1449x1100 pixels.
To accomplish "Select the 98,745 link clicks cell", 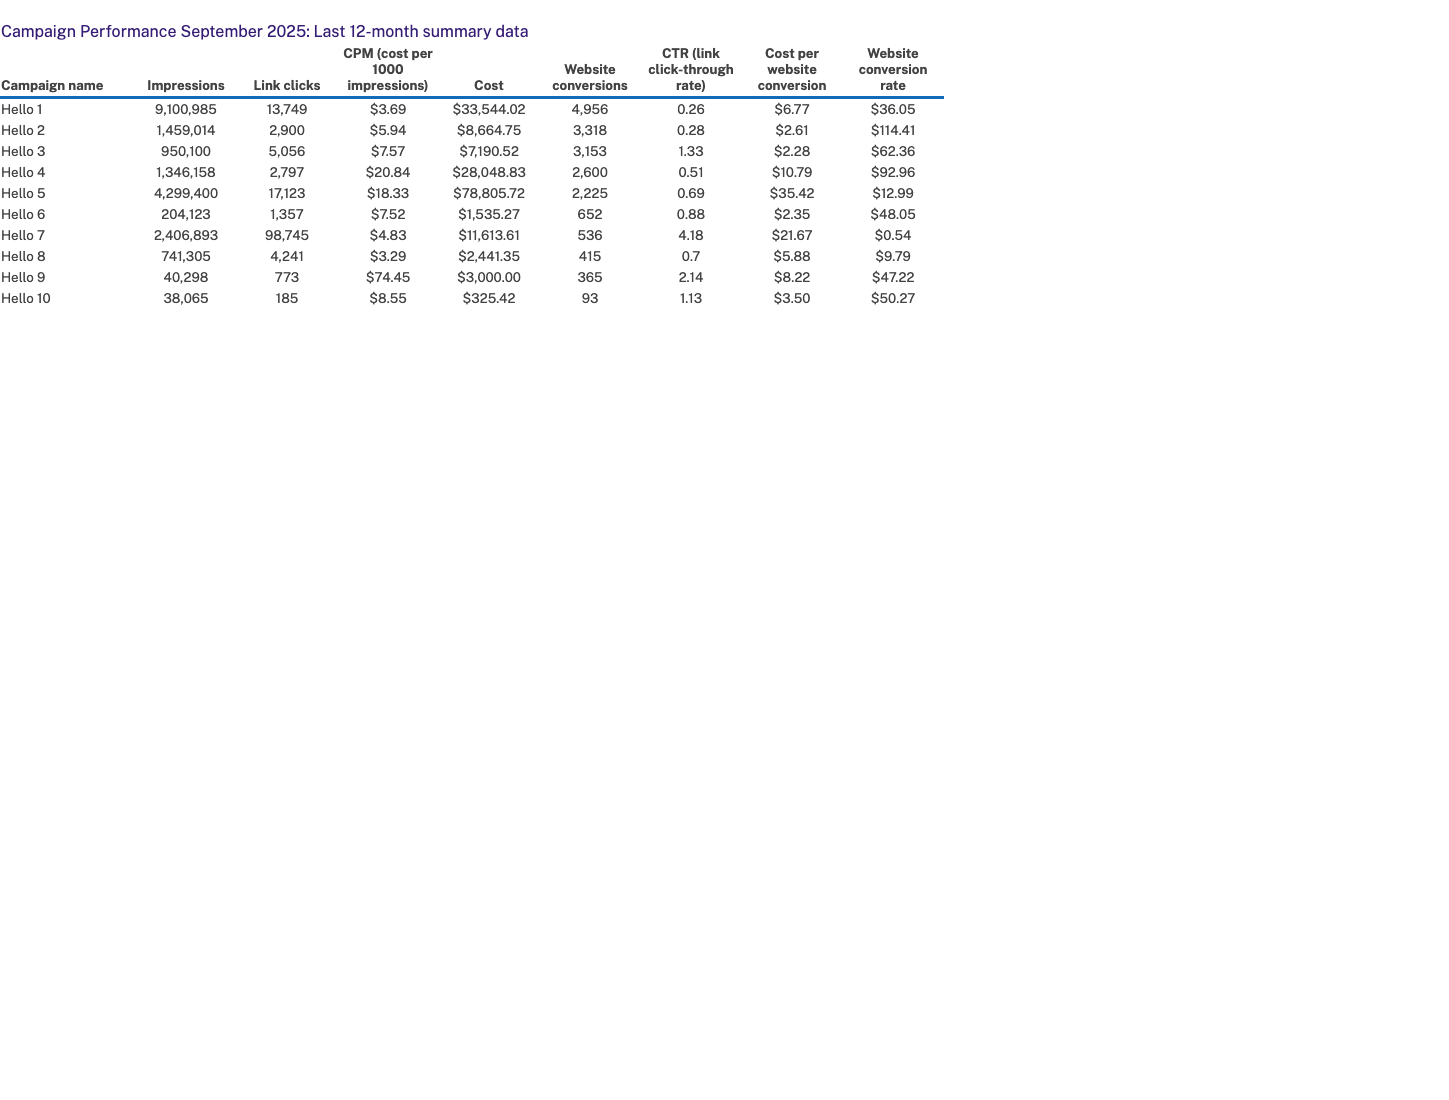I will (287, 236).
